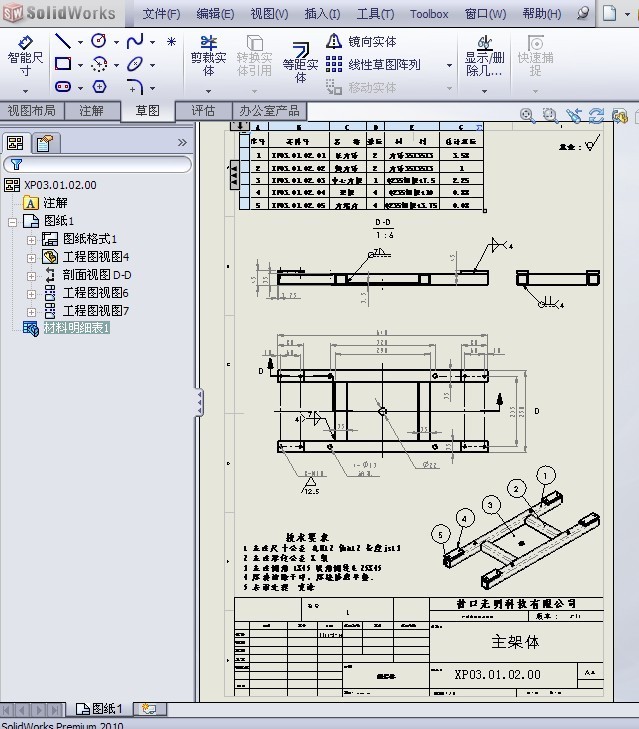Click balloon number 3 in isometric view

(x=490, y=505)
